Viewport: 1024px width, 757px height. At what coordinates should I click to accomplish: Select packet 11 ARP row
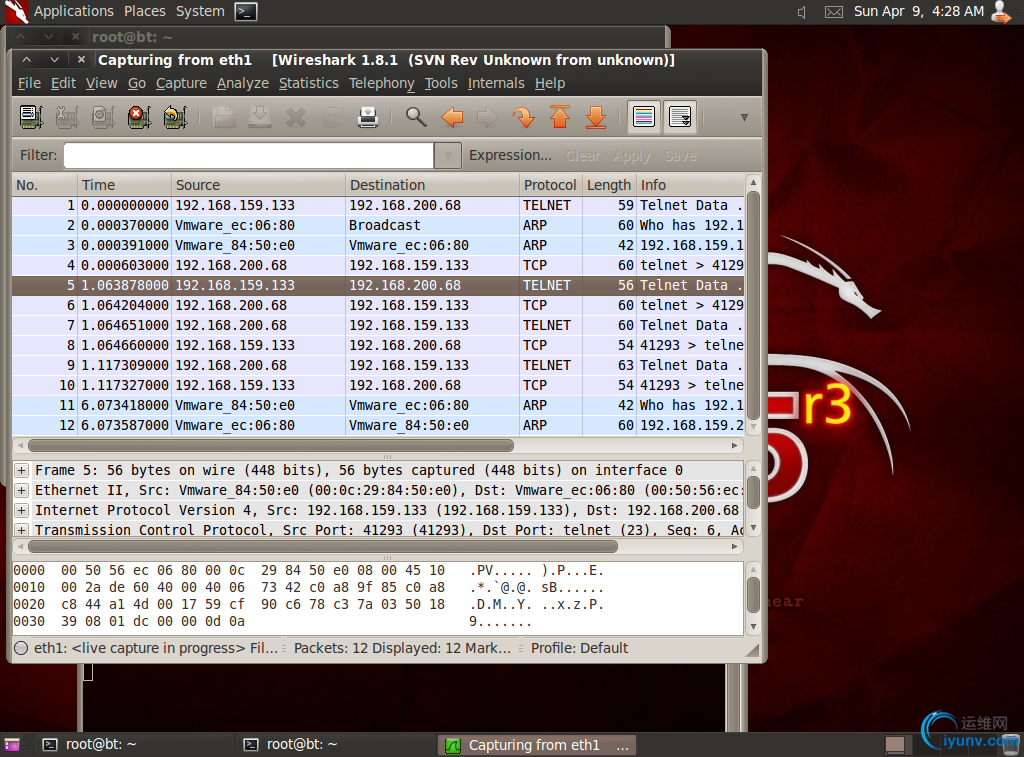(x=378, y=406)
